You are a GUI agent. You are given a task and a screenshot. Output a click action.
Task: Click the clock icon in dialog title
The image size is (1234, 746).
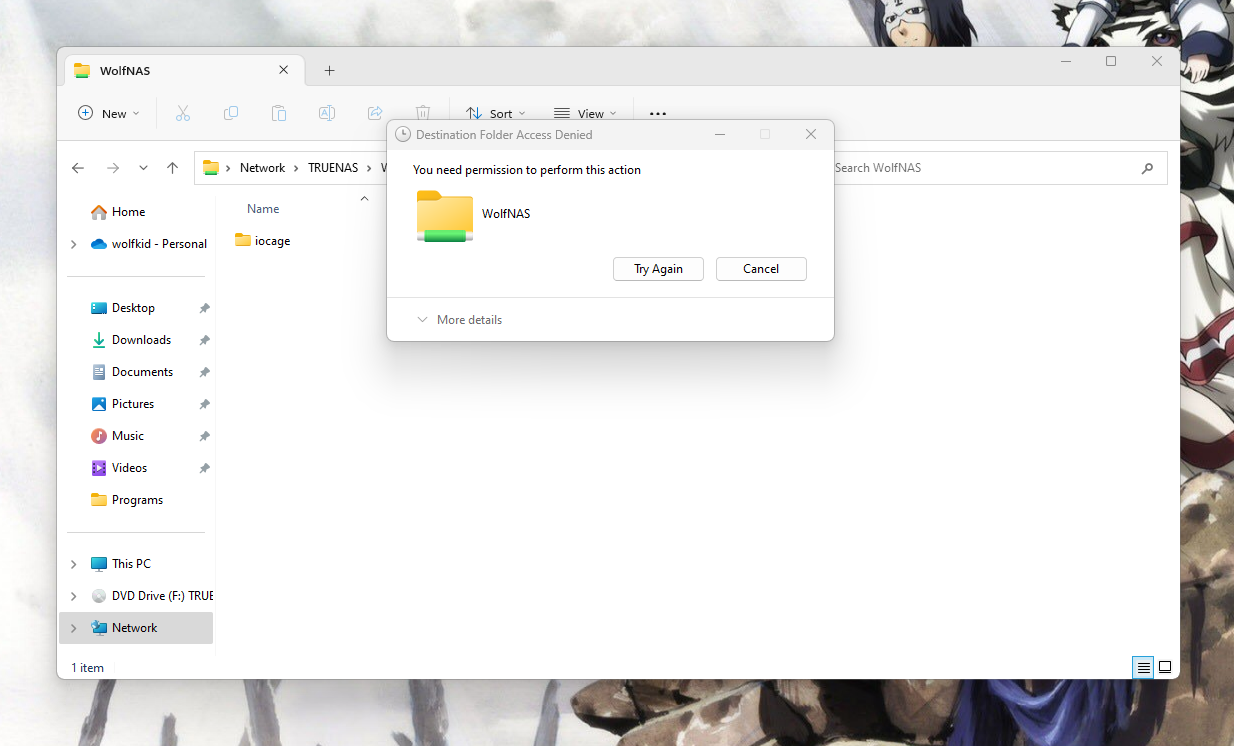(x=403, y=134)
